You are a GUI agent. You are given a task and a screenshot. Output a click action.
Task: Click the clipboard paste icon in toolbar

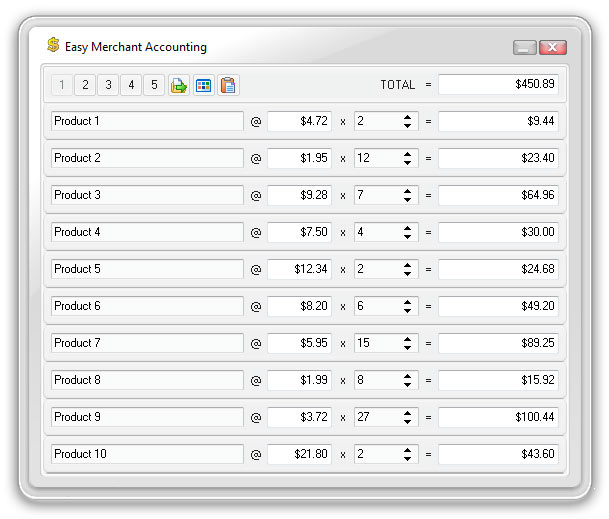tap(229, 85)
